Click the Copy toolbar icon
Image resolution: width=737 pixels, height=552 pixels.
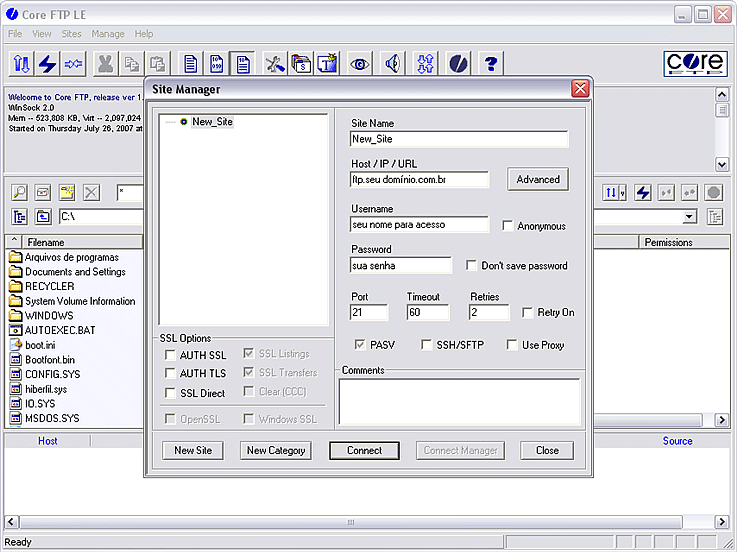tap(132, 63)
